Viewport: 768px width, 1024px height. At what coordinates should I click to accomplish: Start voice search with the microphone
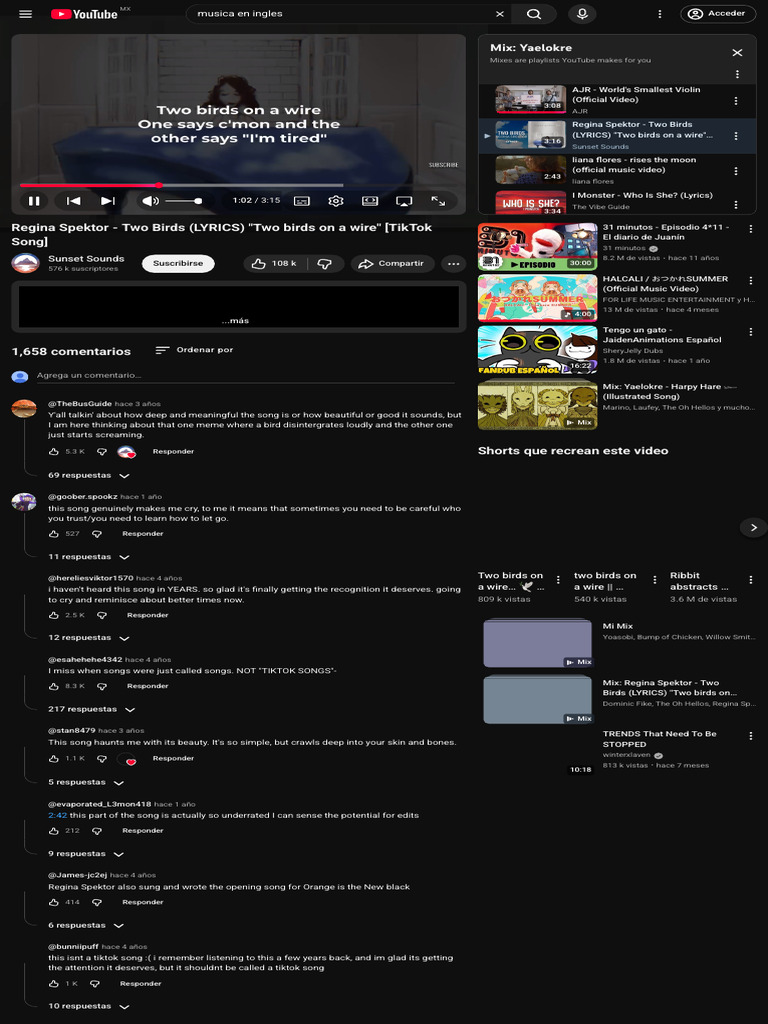point(582,14)
